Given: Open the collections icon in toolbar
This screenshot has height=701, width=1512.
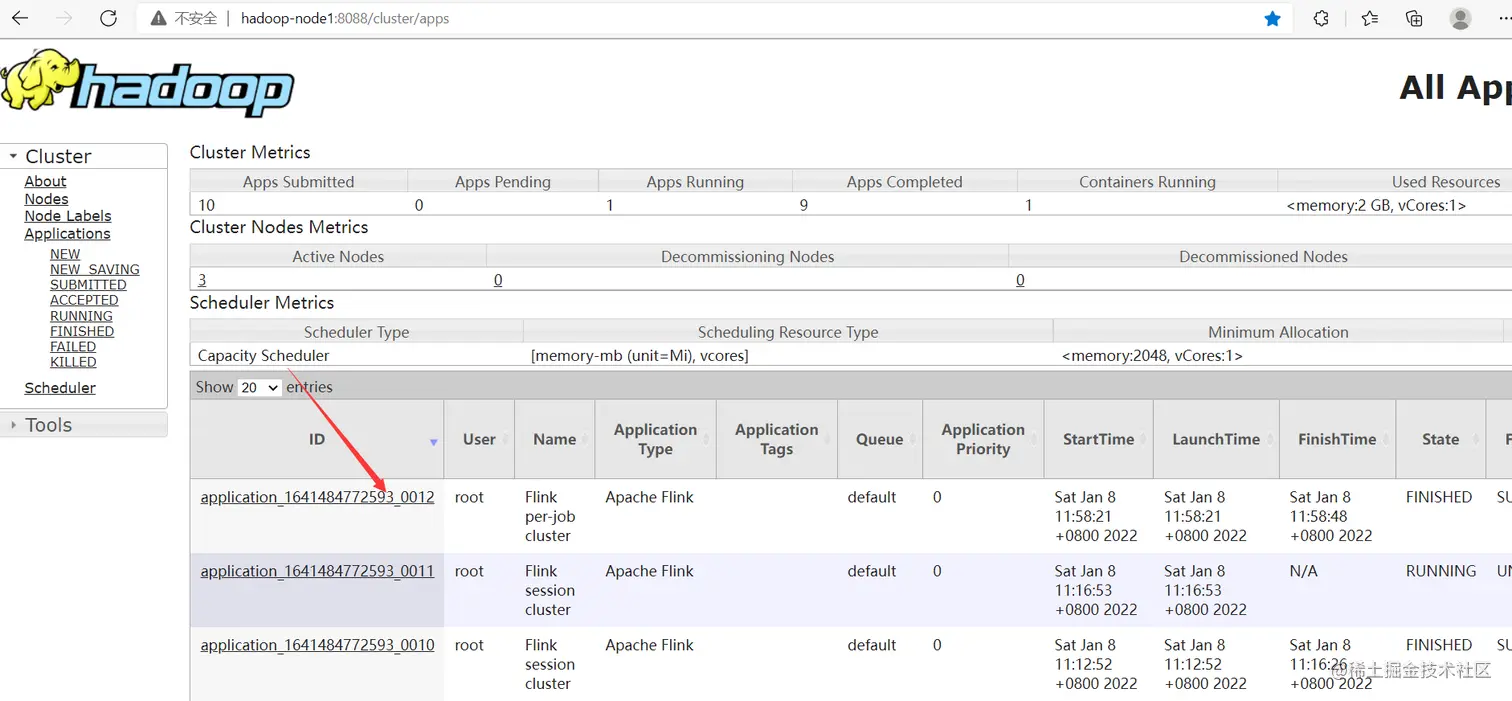Looking at the screenshot, I should pos(1414,18).
